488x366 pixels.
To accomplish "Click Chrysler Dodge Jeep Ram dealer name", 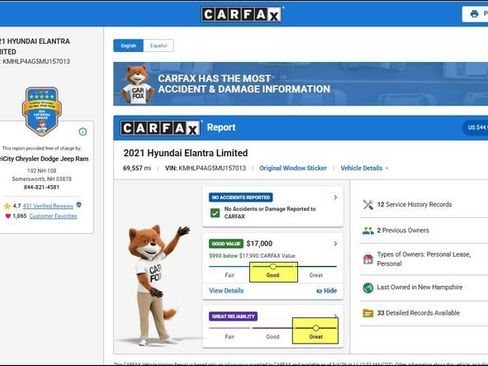I will click(44, 159).
